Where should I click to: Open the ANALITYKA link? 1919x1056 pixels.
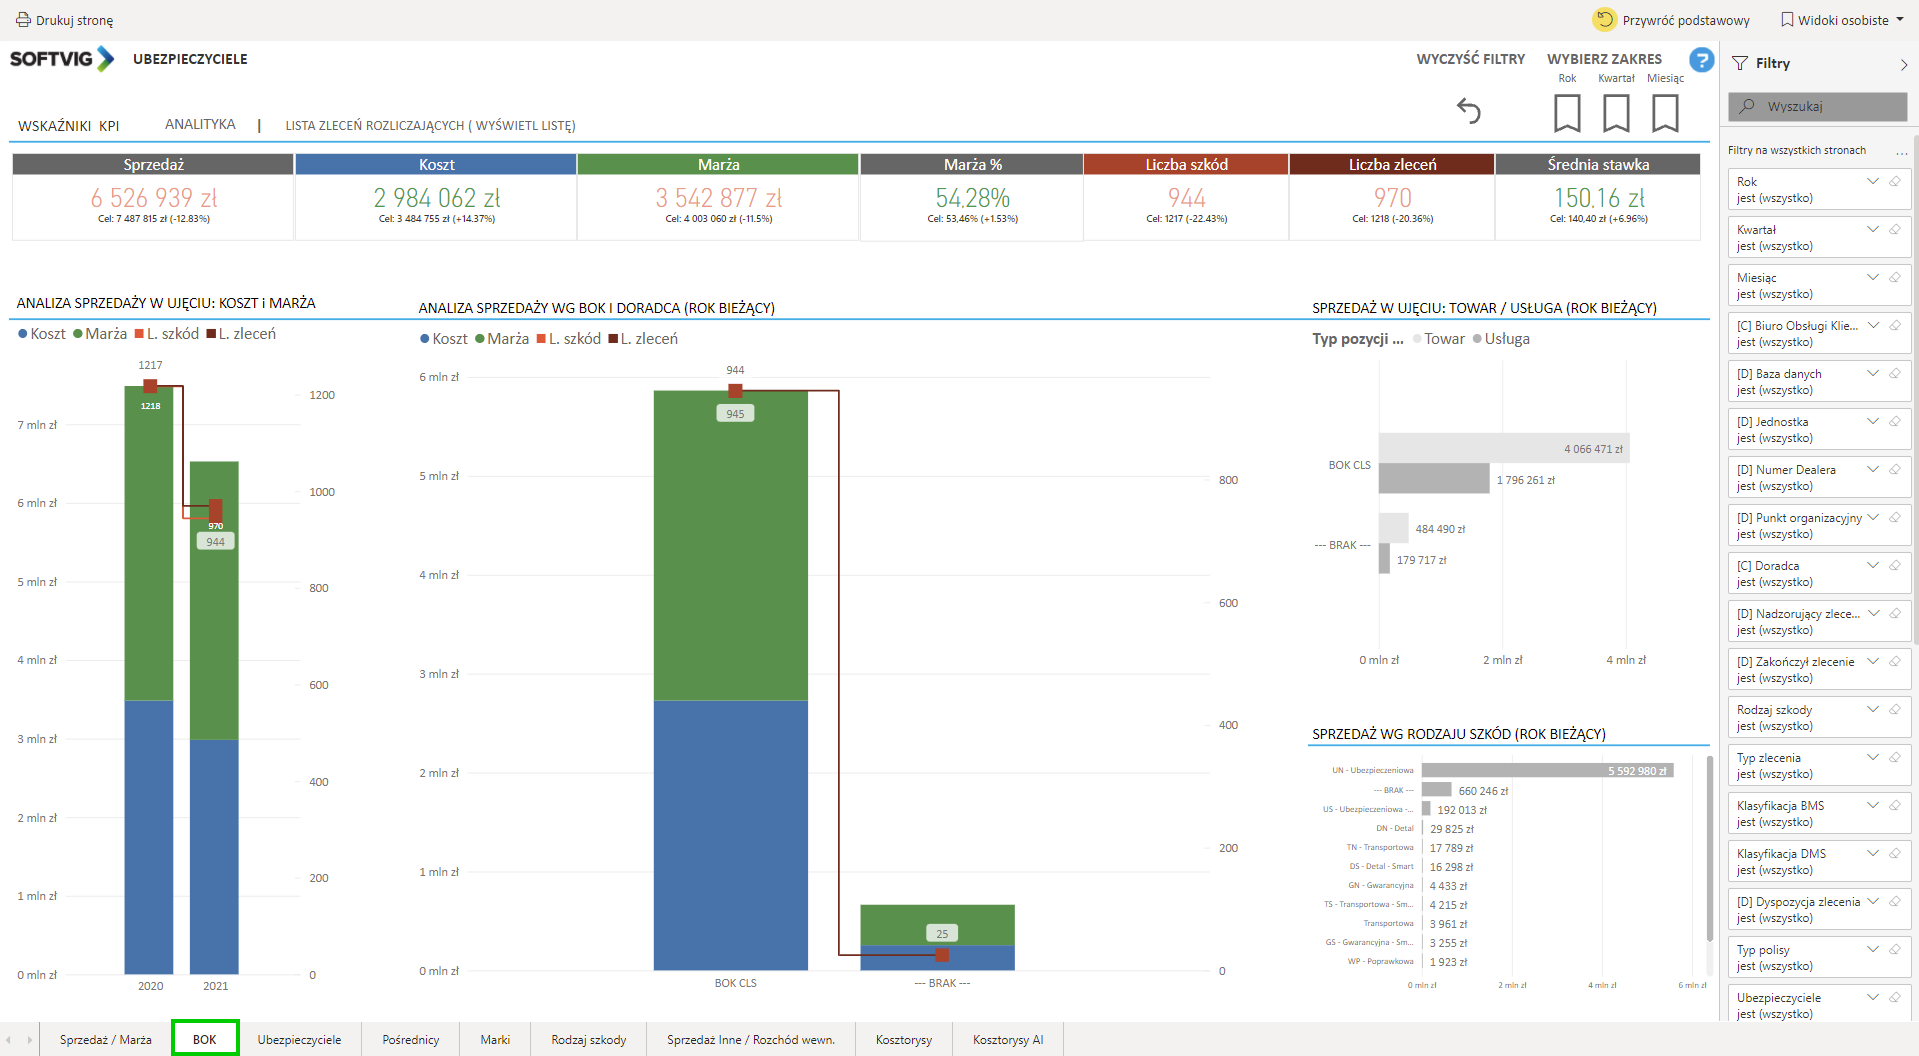[x=200, y=125]
